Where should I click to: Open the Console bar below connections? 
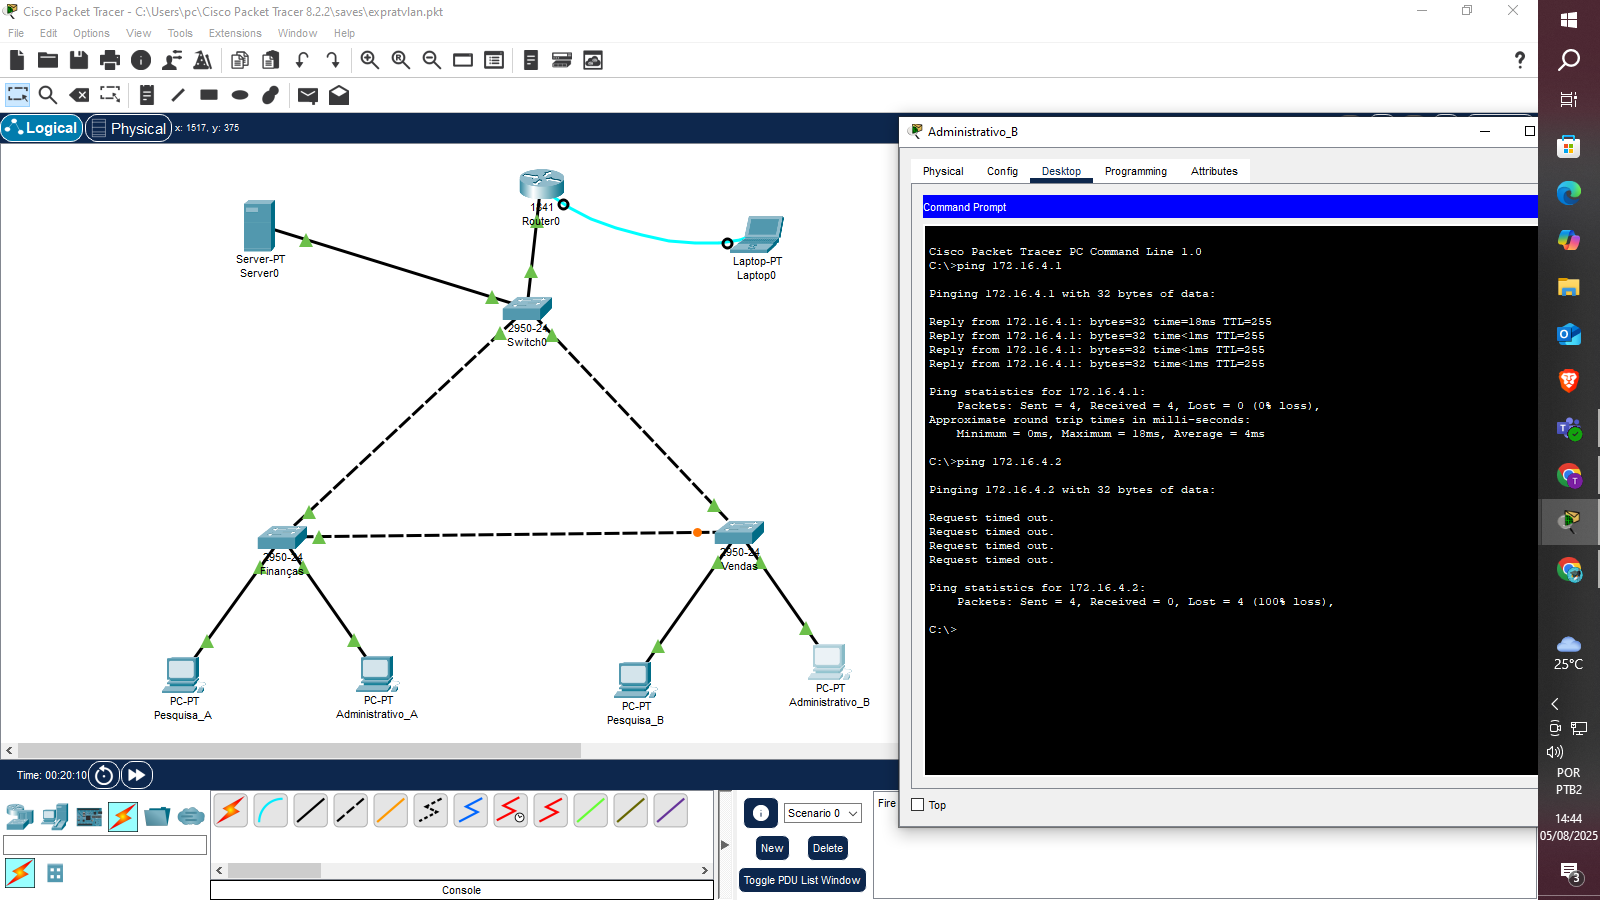[x=461, y=890]
